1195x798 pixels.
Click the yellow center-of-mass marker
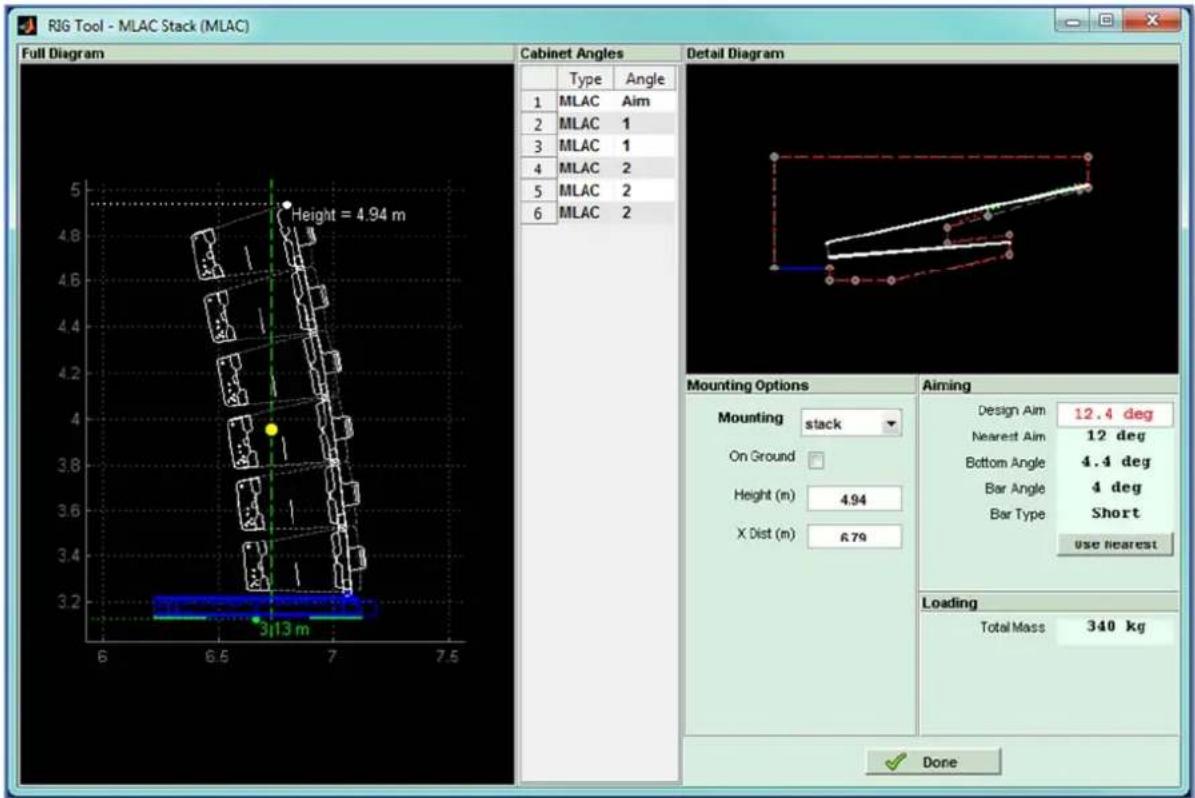[271, 430]
